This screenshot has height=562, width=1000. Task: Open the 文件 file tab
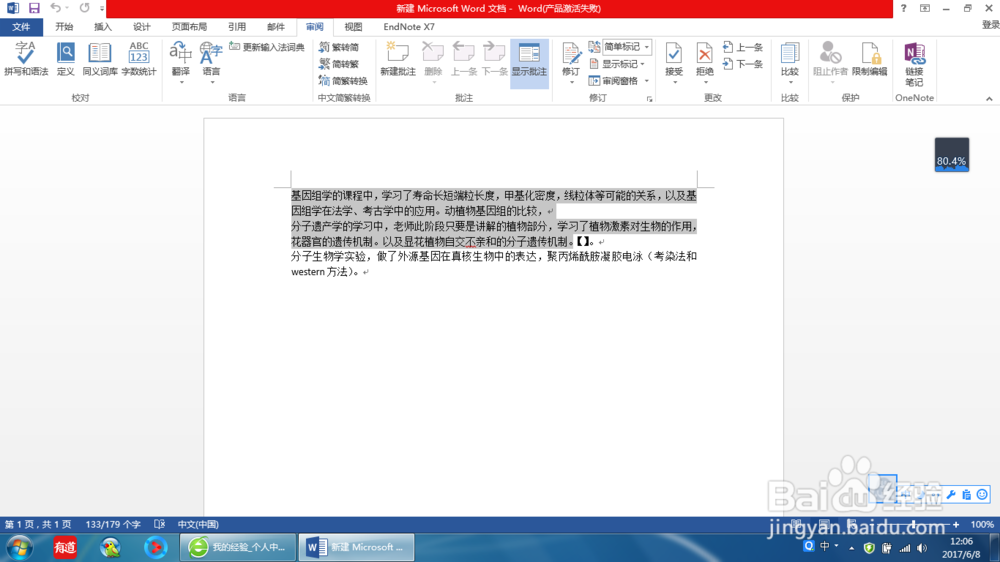(21, 27)
